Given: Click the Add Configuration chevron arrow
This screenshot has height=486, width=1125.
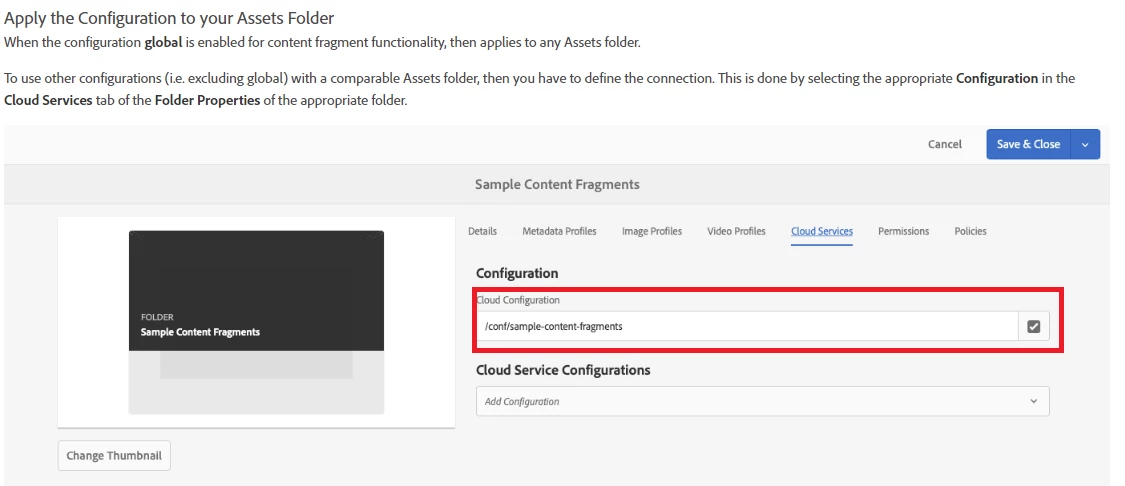Looking at the screenshot, I should tap(1033, 401).
